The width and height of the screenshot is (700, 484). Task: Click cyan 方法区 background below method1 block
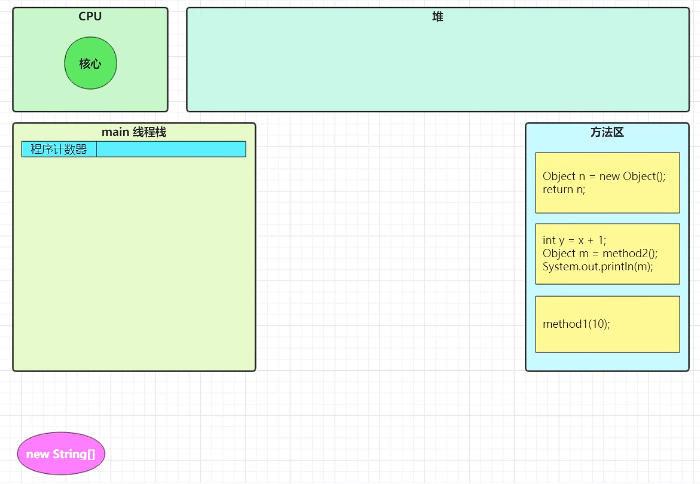click(607, 362)
